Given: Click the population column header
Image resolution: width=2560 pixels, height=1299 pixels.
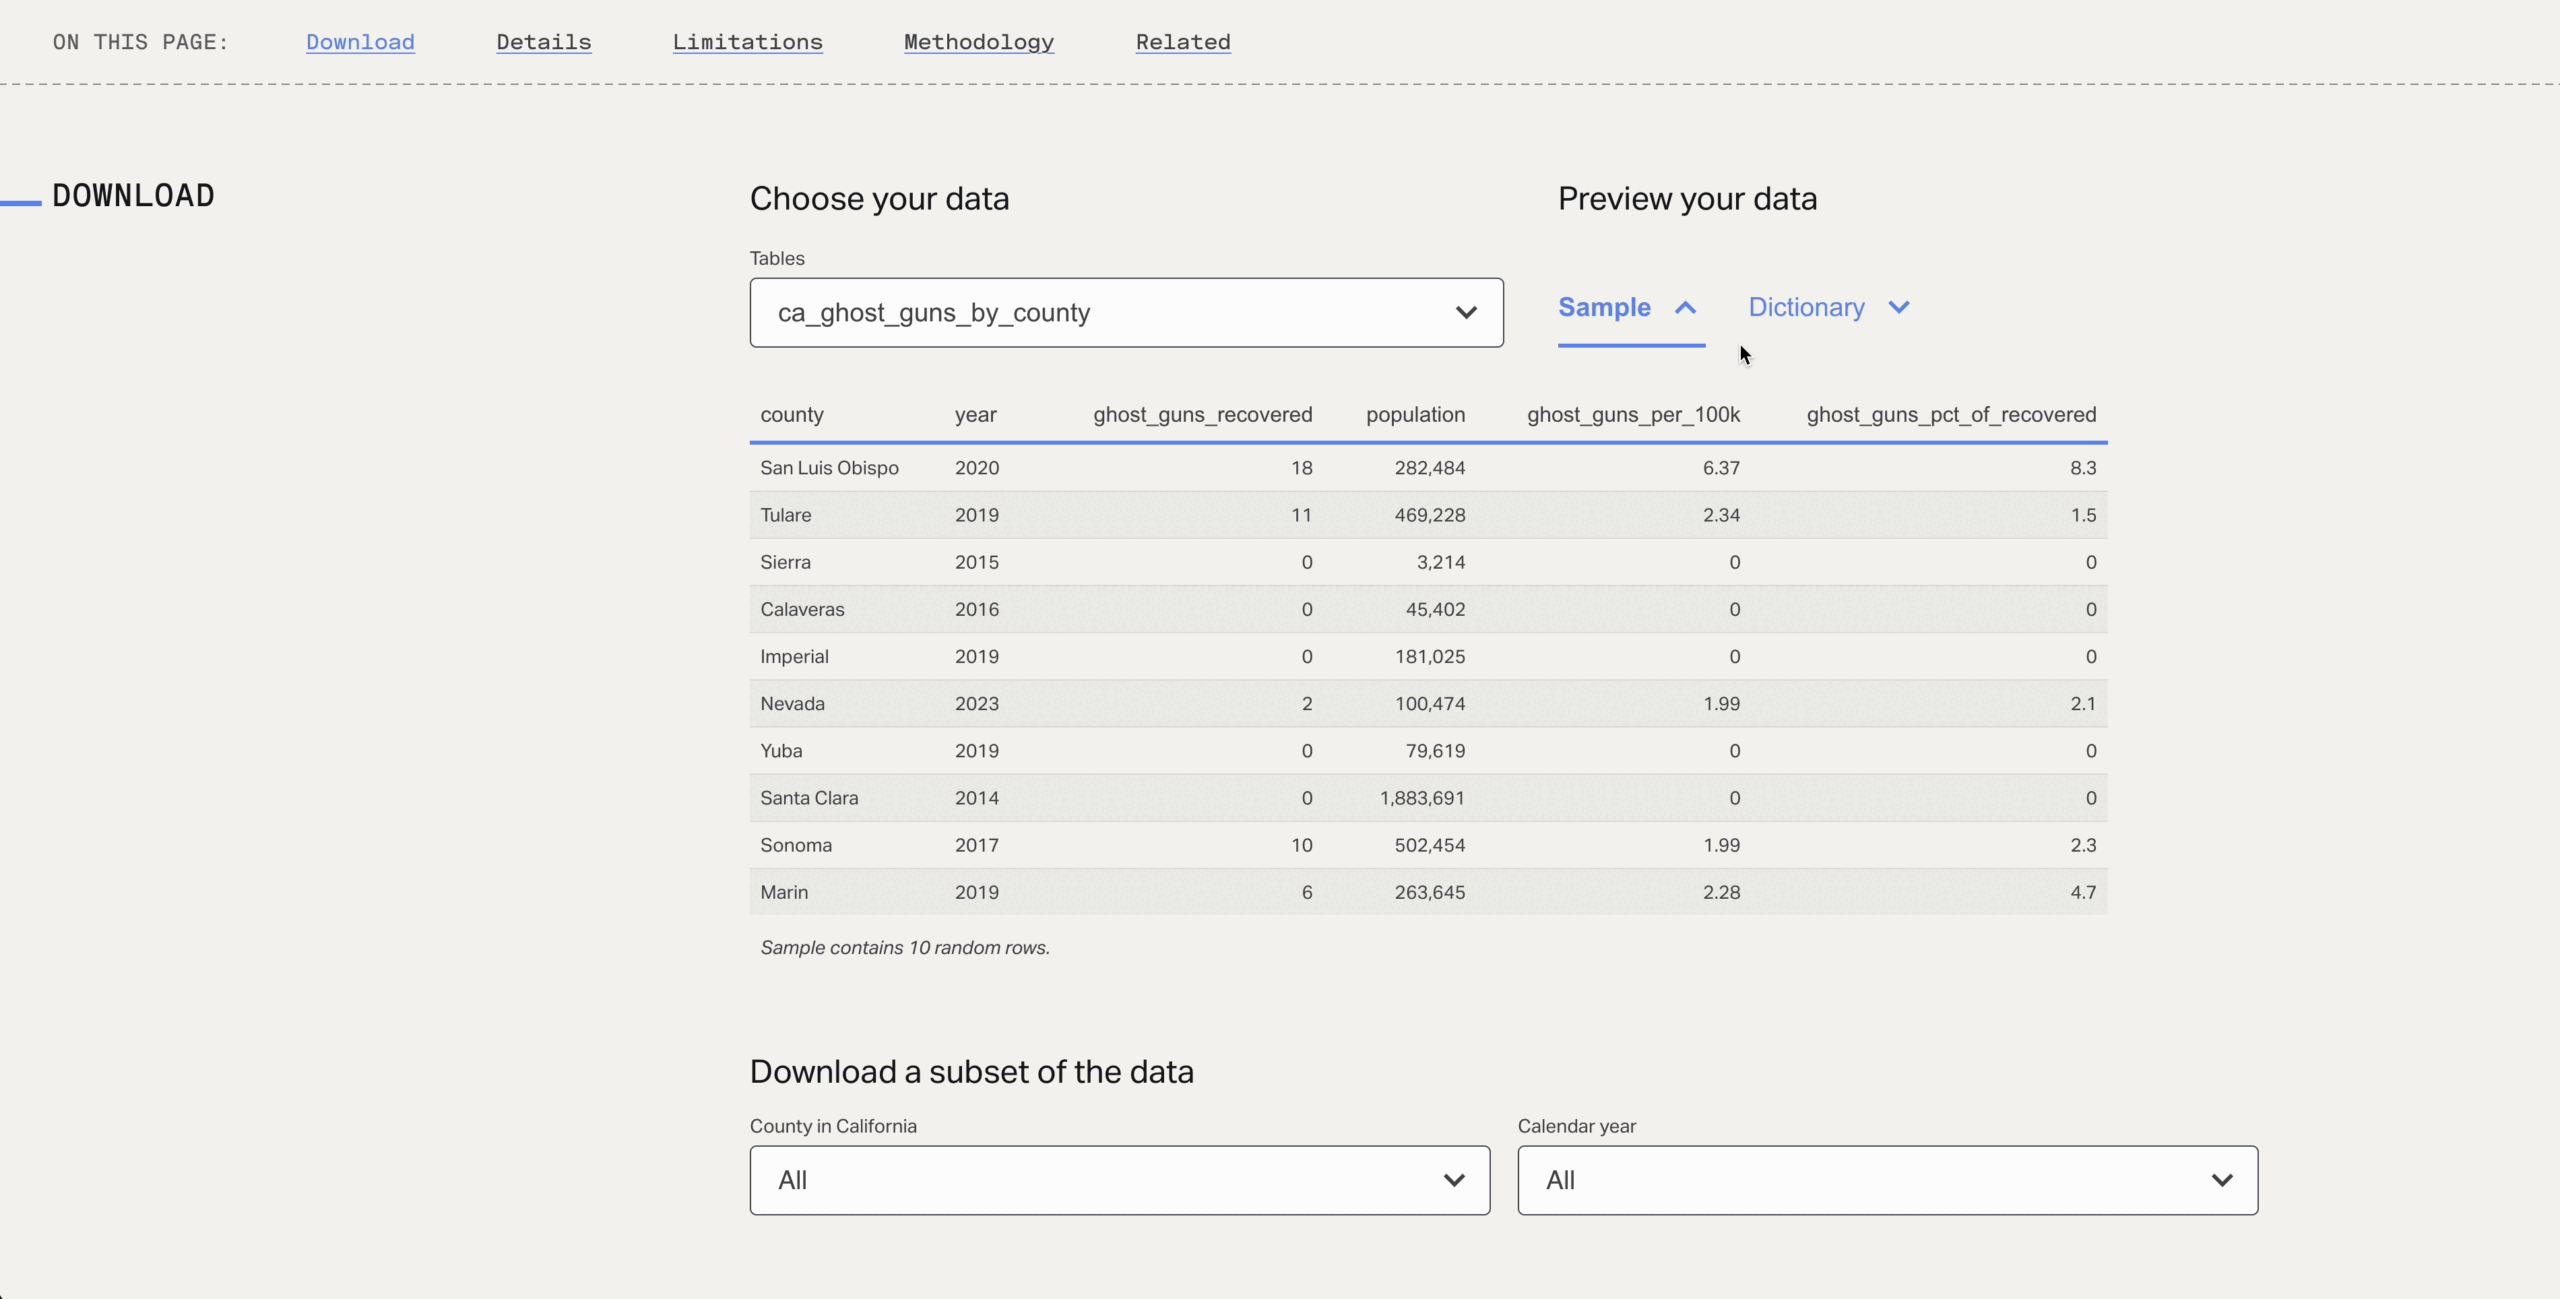Looking at the screenshot, I should tap(1415, 415).
